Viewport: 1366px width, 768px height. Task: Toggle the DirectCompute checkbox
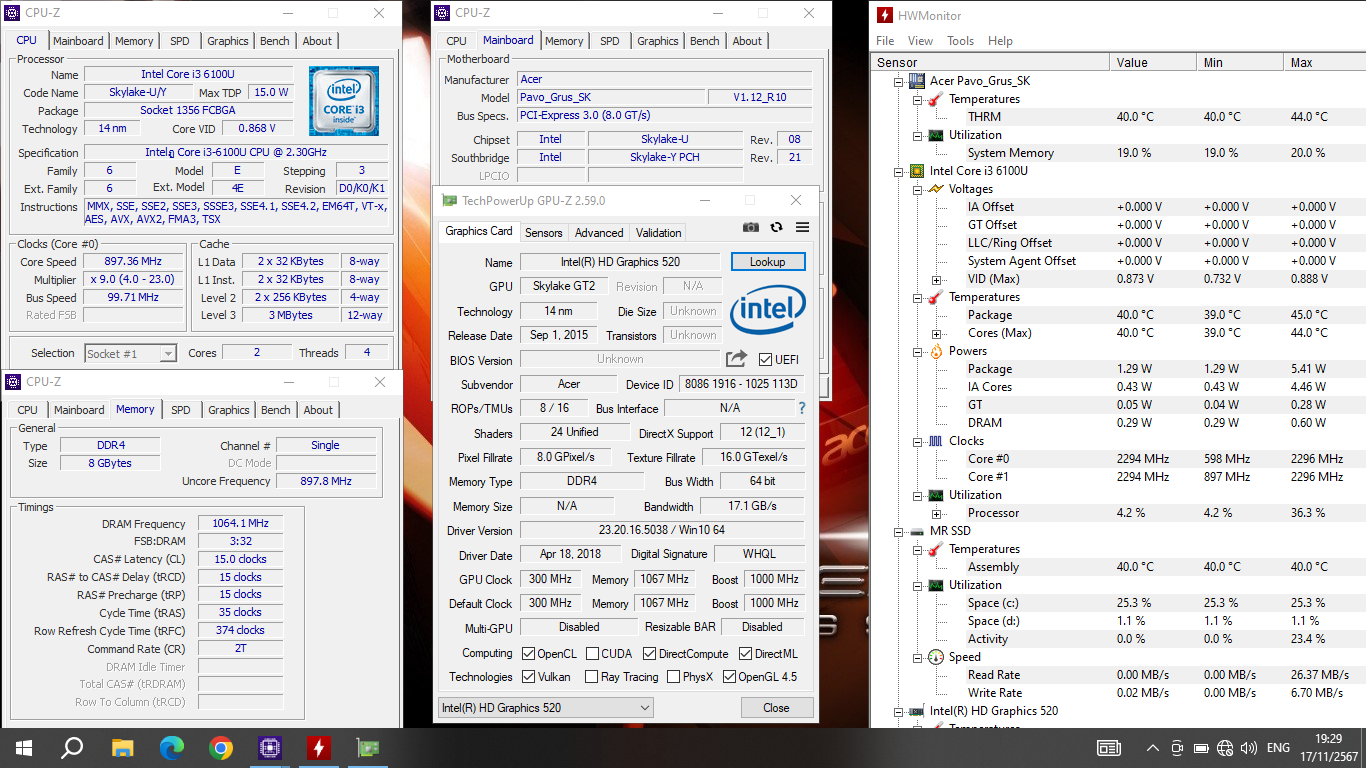pos(649,654)
